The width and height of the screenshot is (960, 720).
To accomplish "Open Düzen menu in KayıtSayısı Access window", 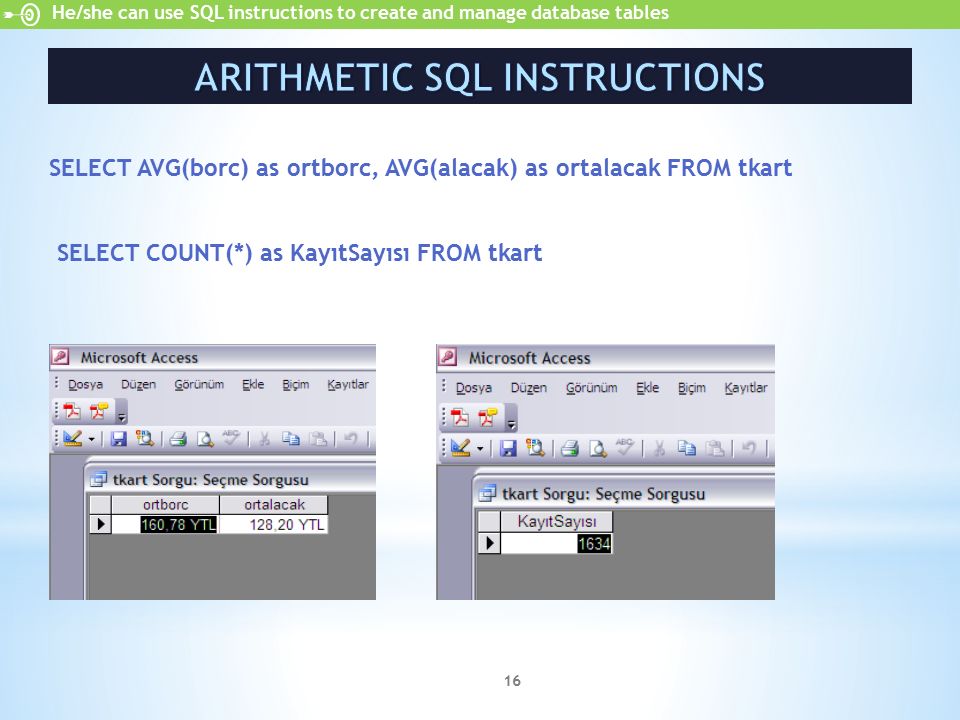I will [x=528, y=388].
